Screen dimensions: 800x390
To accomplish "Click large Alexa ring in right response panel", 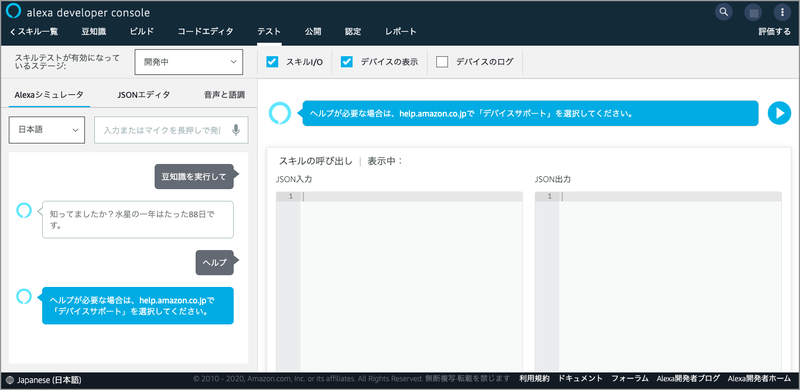I will pos(280,113).
